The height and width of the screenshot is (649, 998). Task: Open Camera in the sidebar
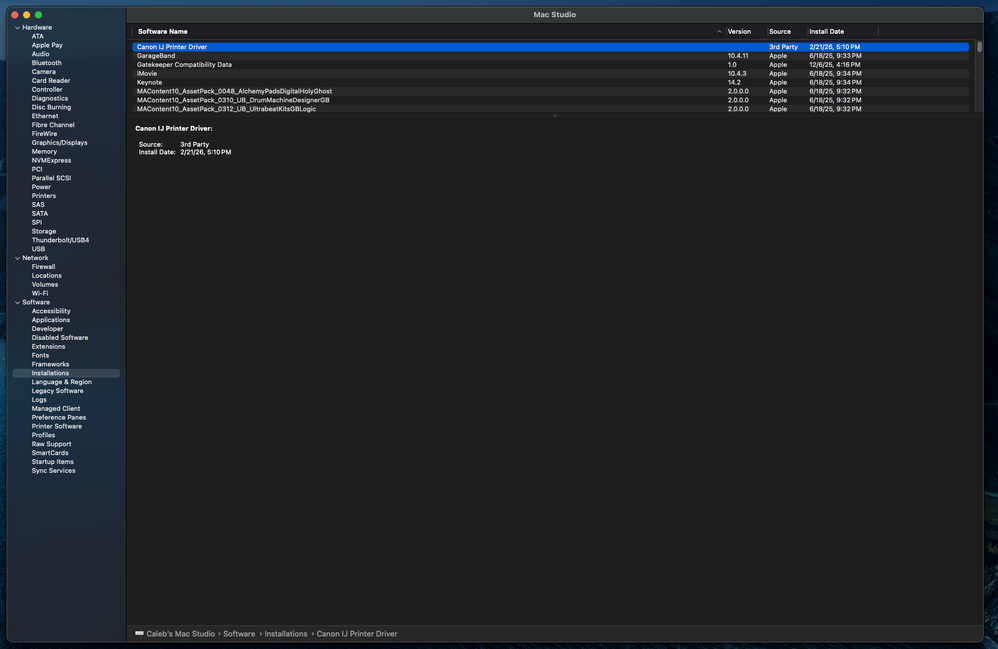click(x=43, y=72)
